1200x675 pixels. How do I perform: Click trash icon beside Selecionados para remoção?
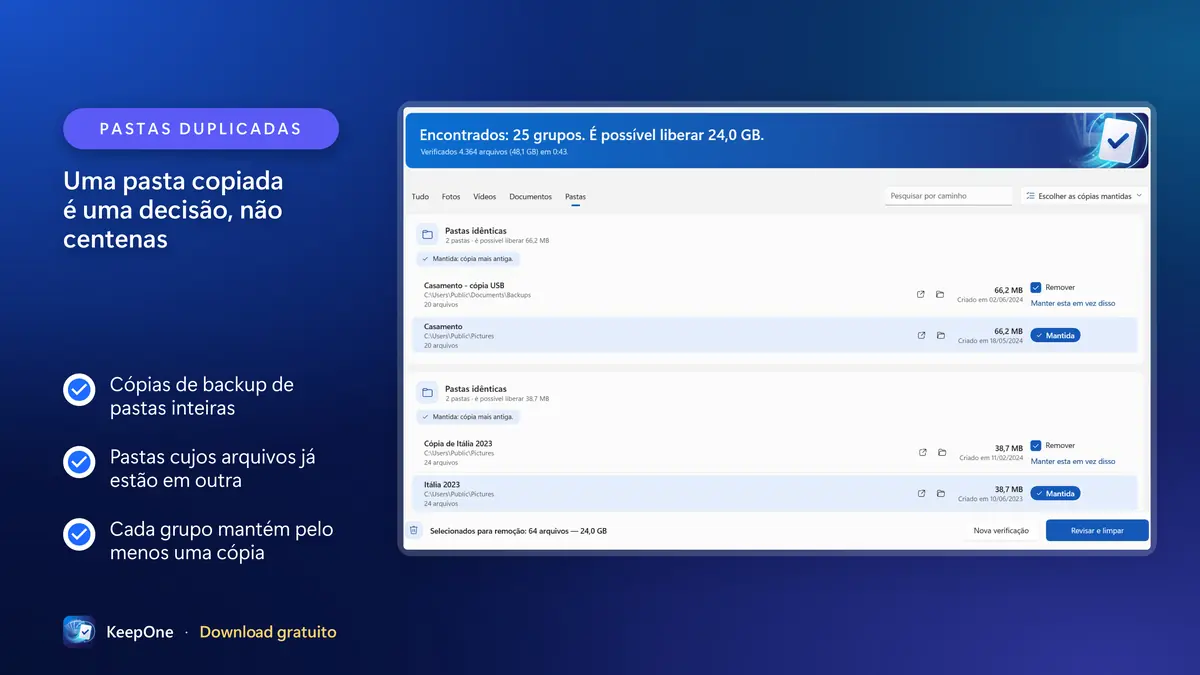tap(413, 530)
